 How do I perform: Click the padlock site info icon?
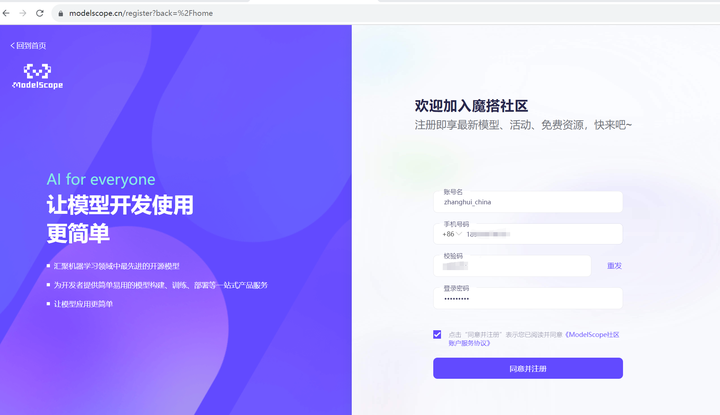[x=60, y=13]
